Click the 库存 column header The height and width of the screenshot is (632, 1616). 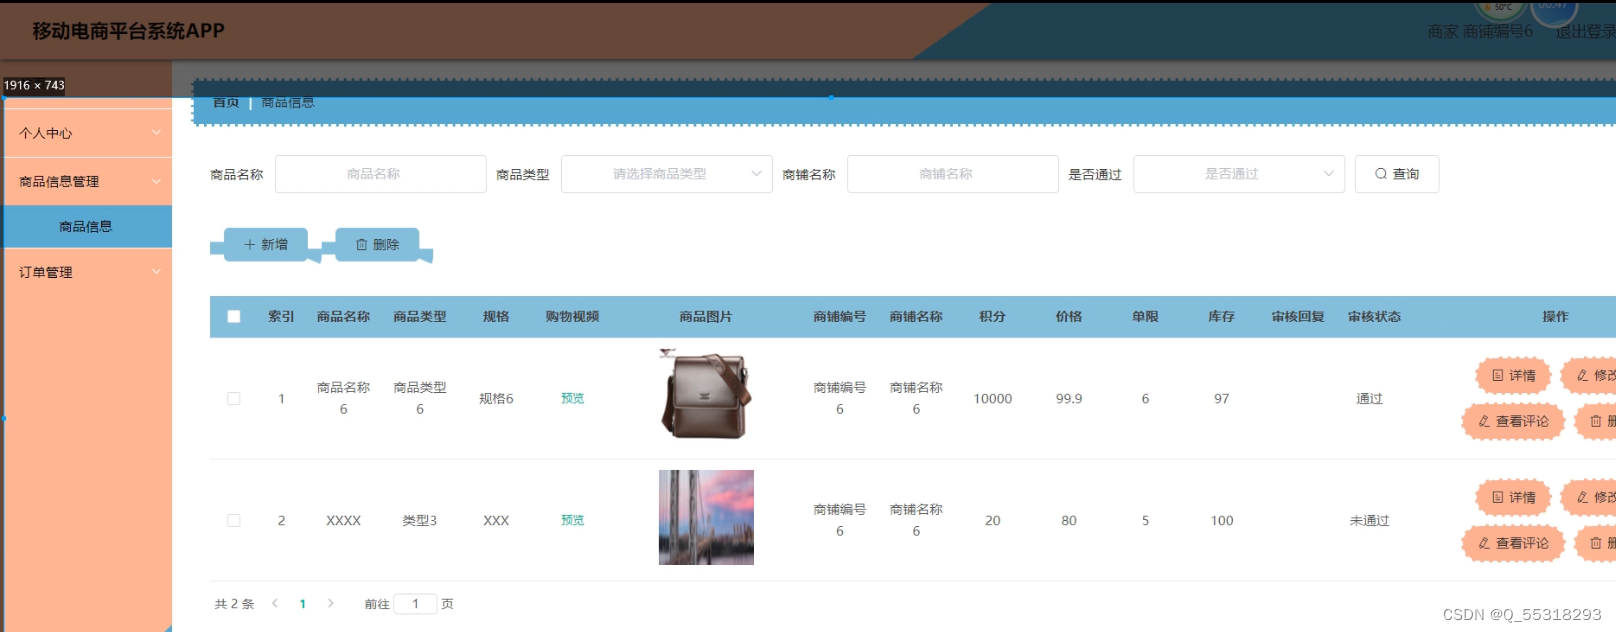[1221, 317]
